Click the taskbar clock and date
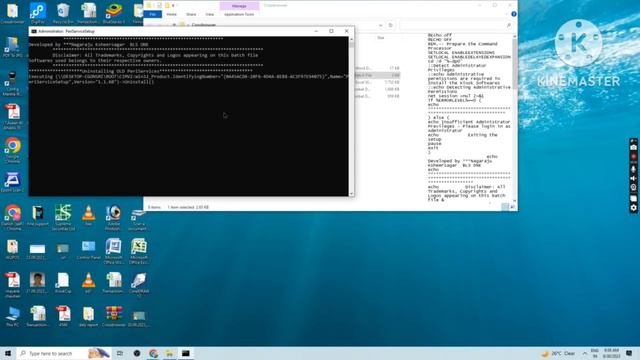Image resolution: width=640 pixels, height=360 pixels. [611, 353]
